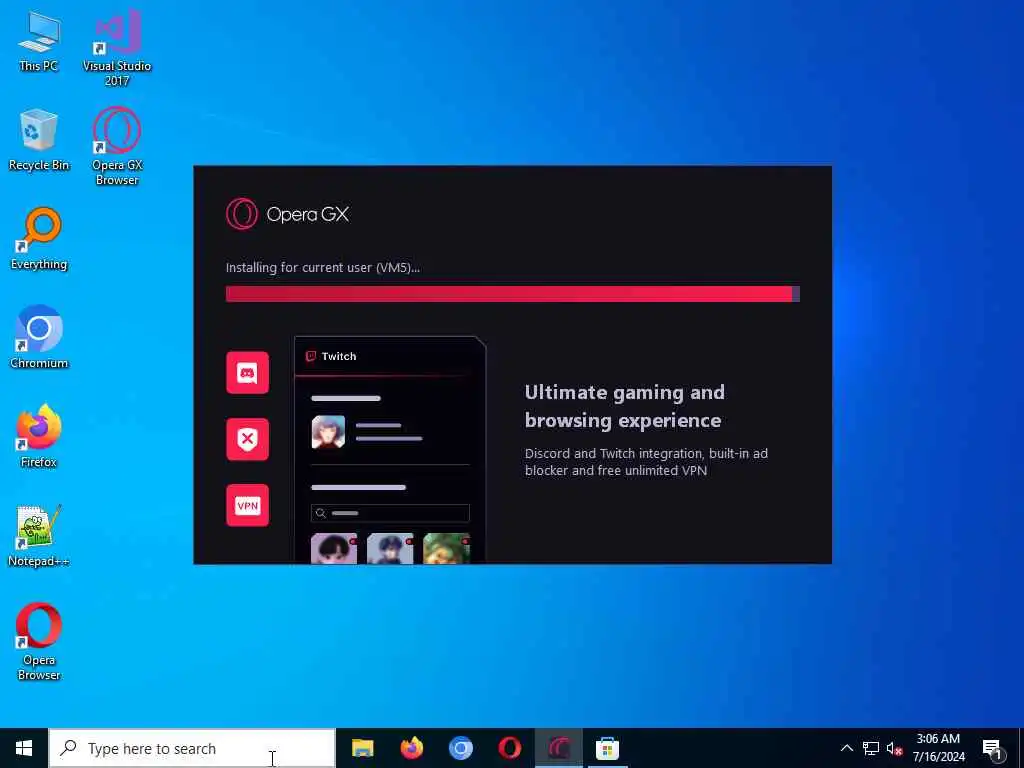The width and height of the screenshot is (1024, 768).
Task: Click the muted volume tray icon
Action: click(x=894, y=748)
